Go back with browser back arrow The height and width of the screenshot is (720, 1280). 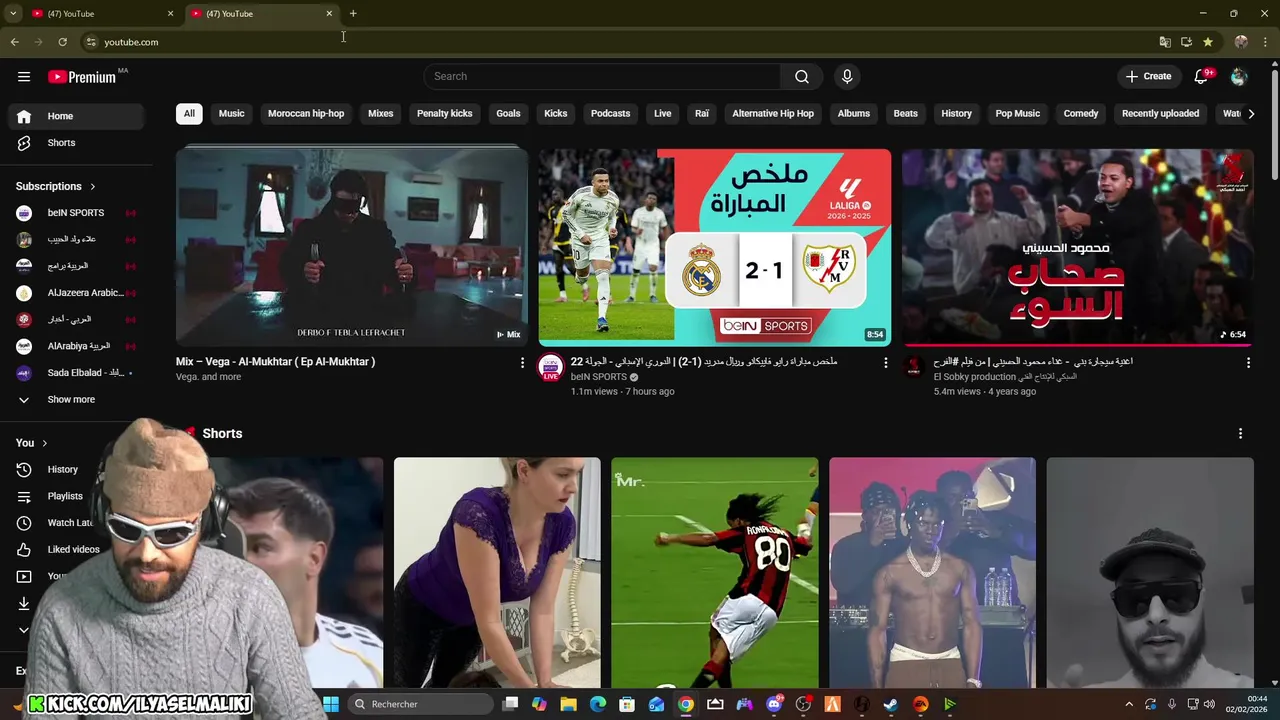tap(14, 42)
